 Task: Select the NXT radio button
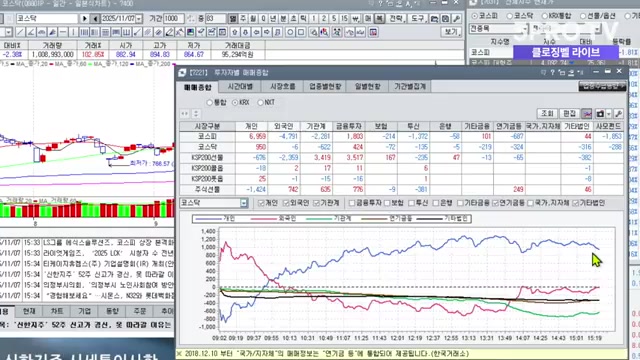click(260, 102)
